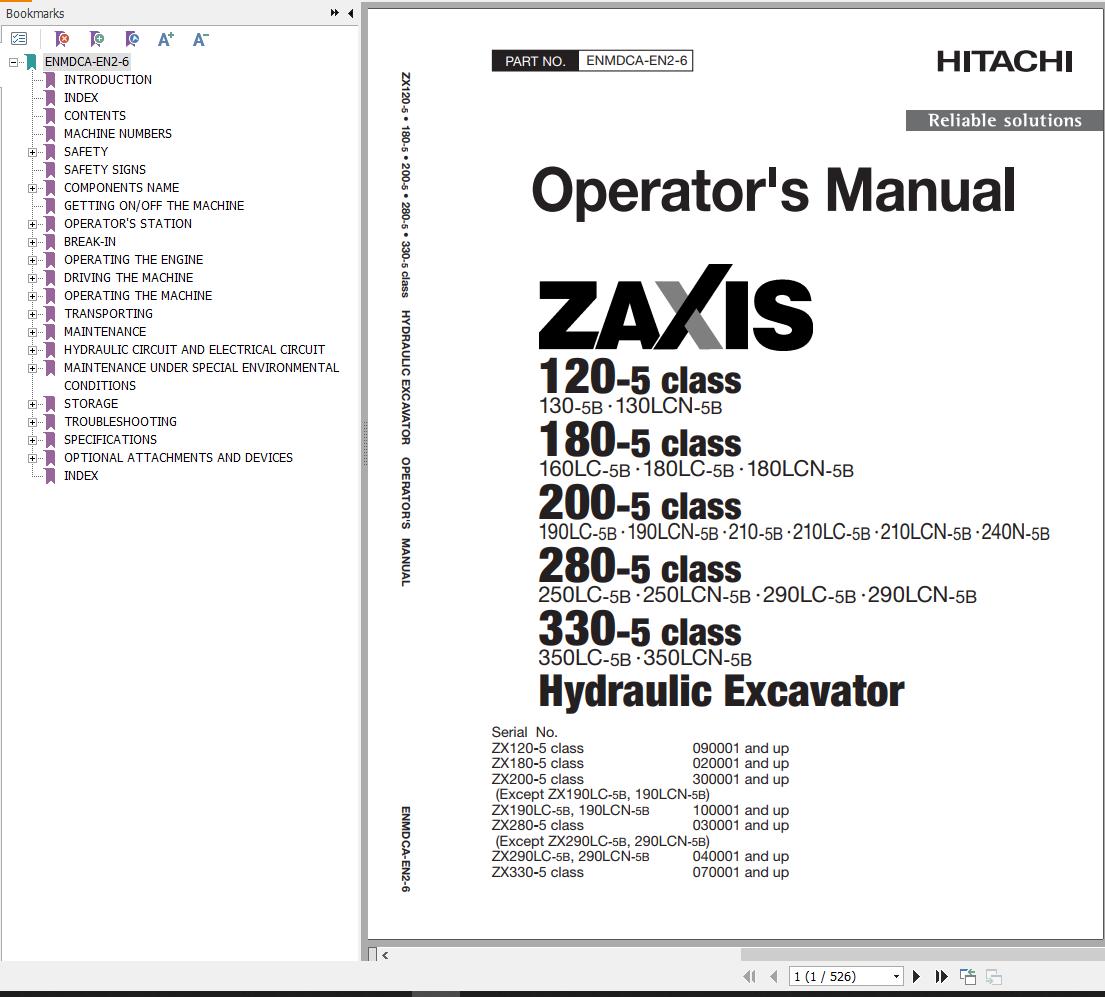Click the horizontal scroll left arrow
The height and width of the screenshot is (997, 1105).
(x=385, y=955)
